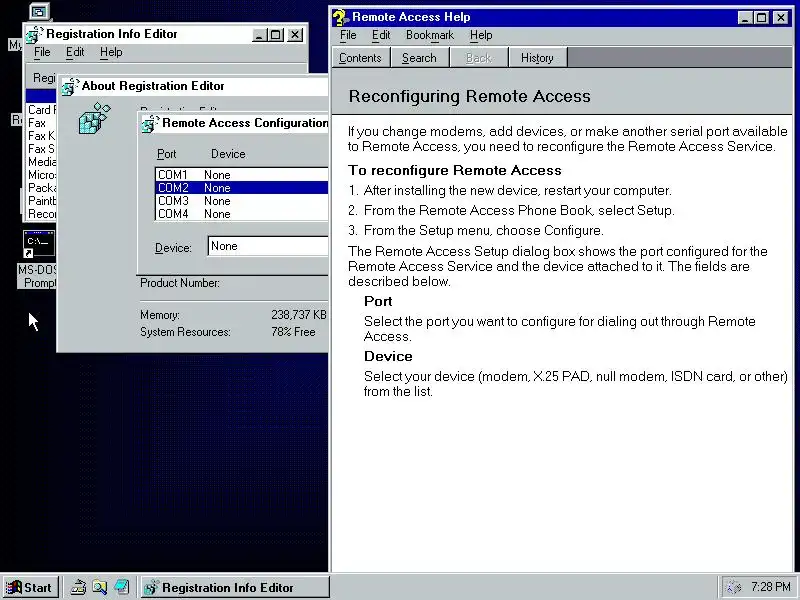Select the COM4 row in the port list
This screenshot has width=800, height=600.
pyautogui.click(x=242, y=214)
